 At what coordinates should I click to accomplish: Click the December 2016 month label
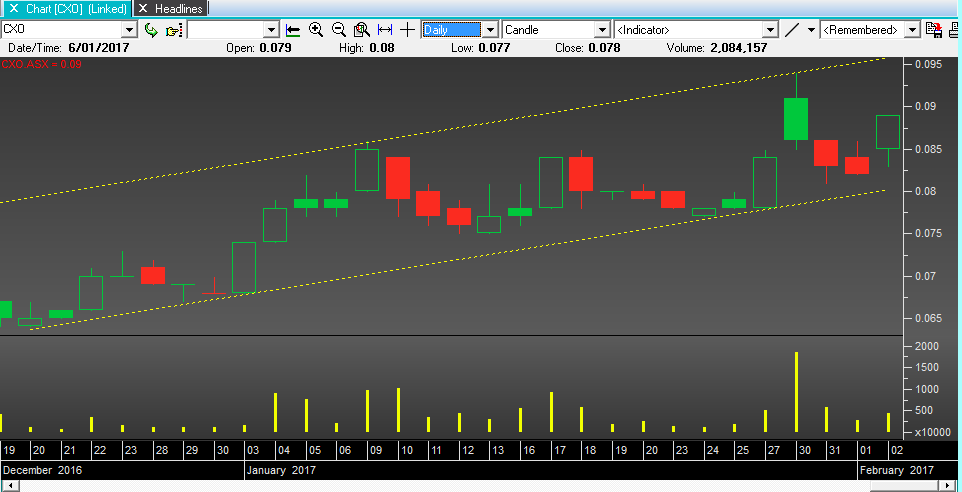(x=42, y=471)
